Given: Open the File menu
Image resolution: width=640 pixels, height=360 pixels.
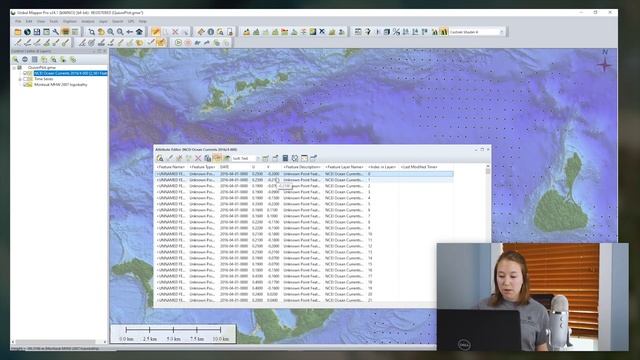Looking at the screenshot, I should (18, 21).
